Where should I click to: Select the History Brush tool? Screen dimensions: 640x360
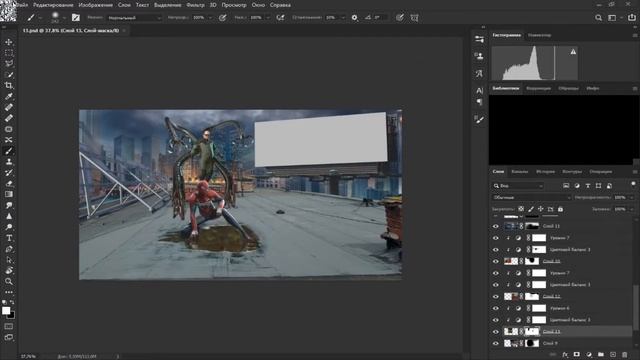(9, 173)
